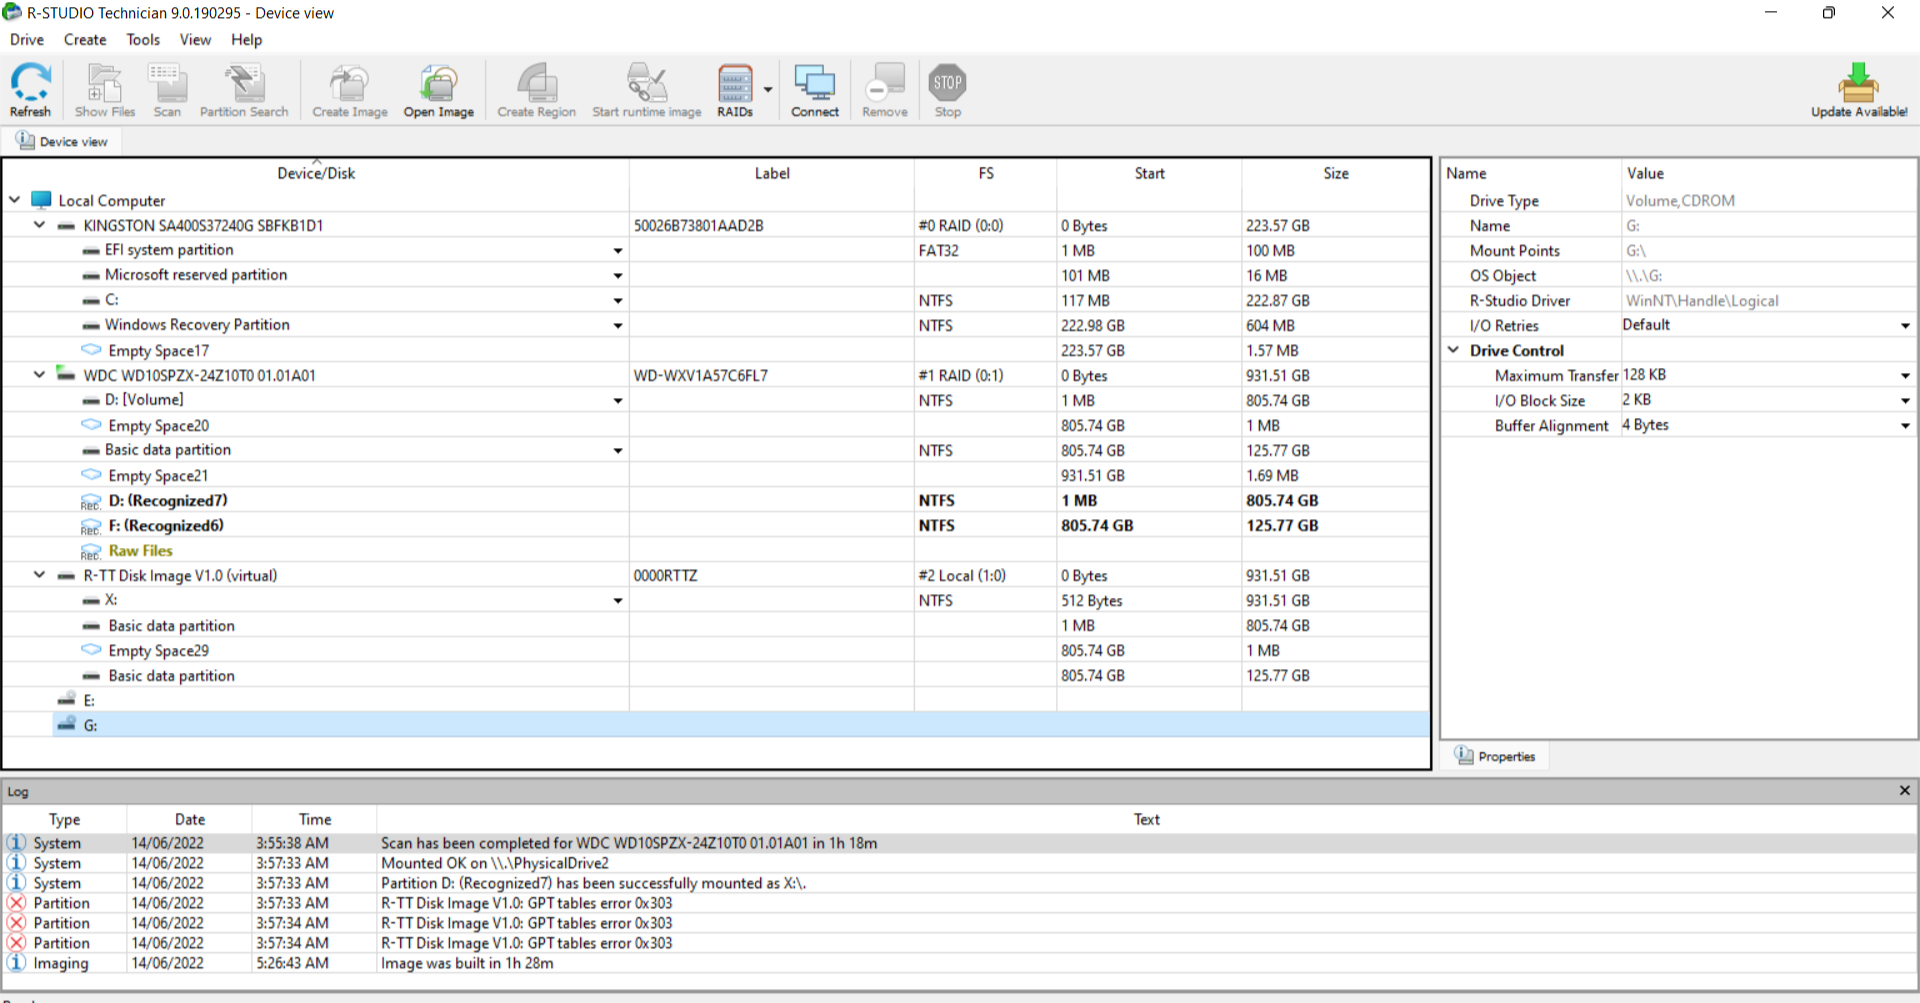1920x1003 pixels.
Task: Switch to the Device view tab
Action: (62, 141)
